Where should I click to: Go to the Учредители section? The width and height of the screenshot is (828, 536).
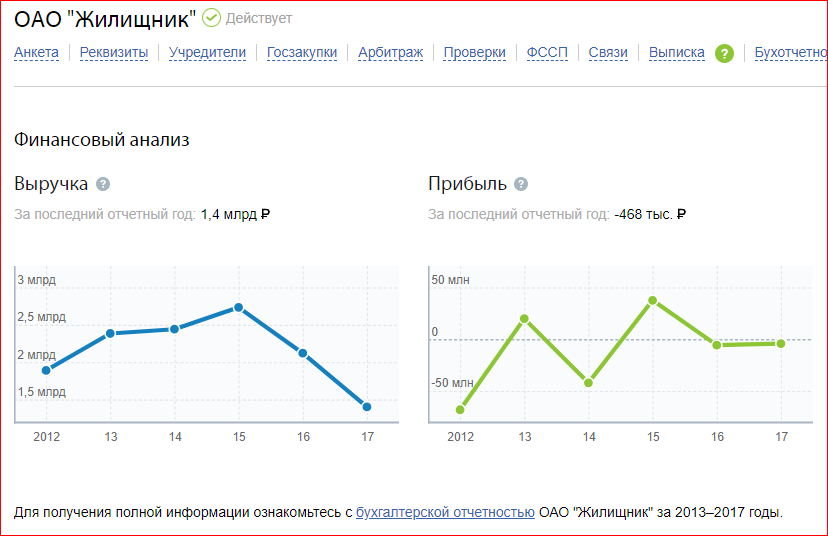[207, 53]
